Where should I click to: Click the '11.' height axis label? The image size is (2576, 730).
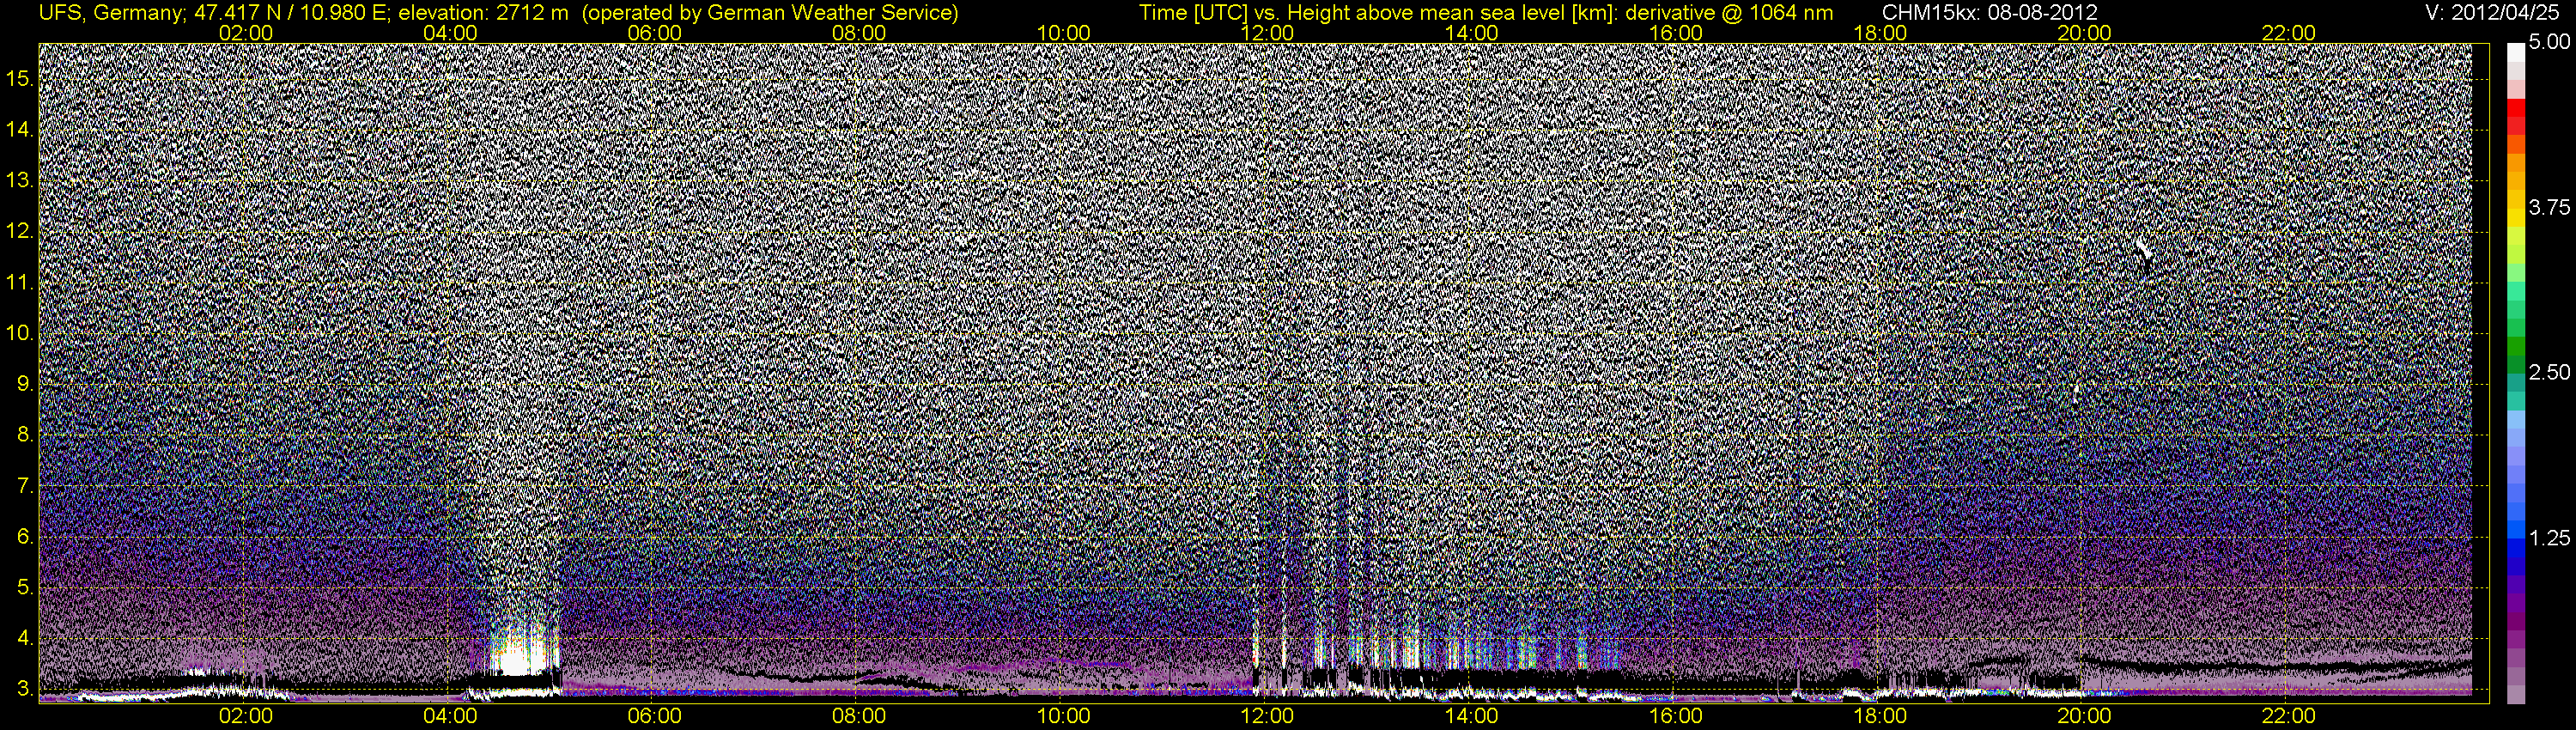coord(21,283)
